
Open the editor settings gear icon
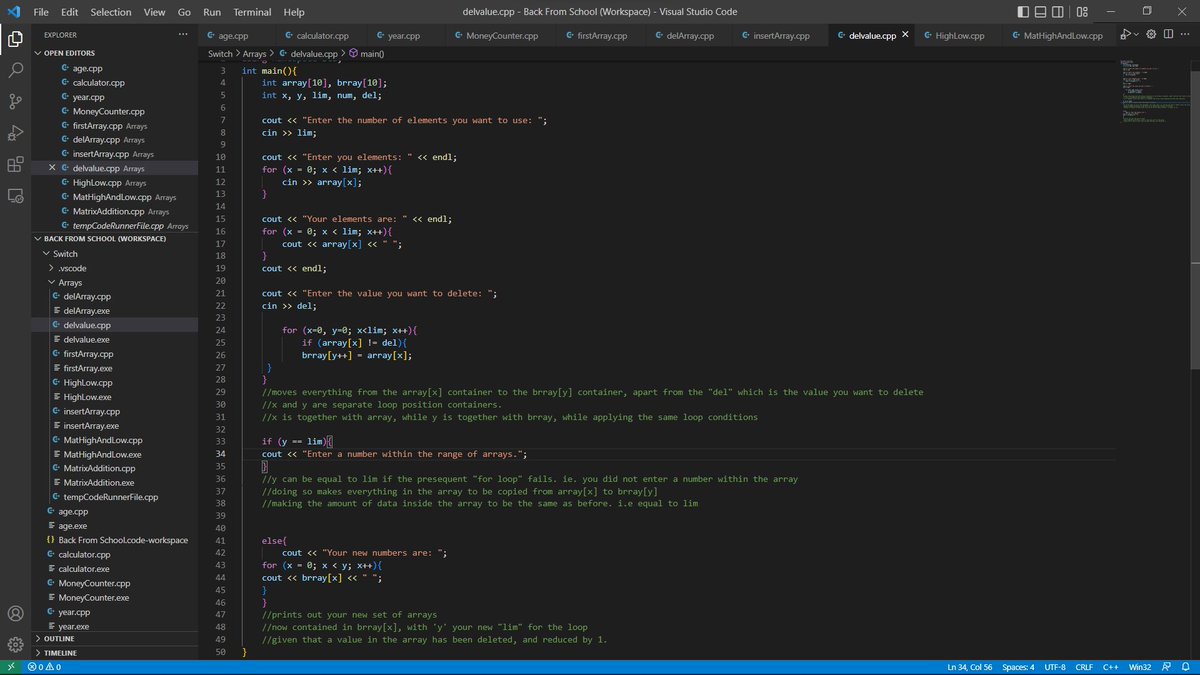coord(1152,35)
